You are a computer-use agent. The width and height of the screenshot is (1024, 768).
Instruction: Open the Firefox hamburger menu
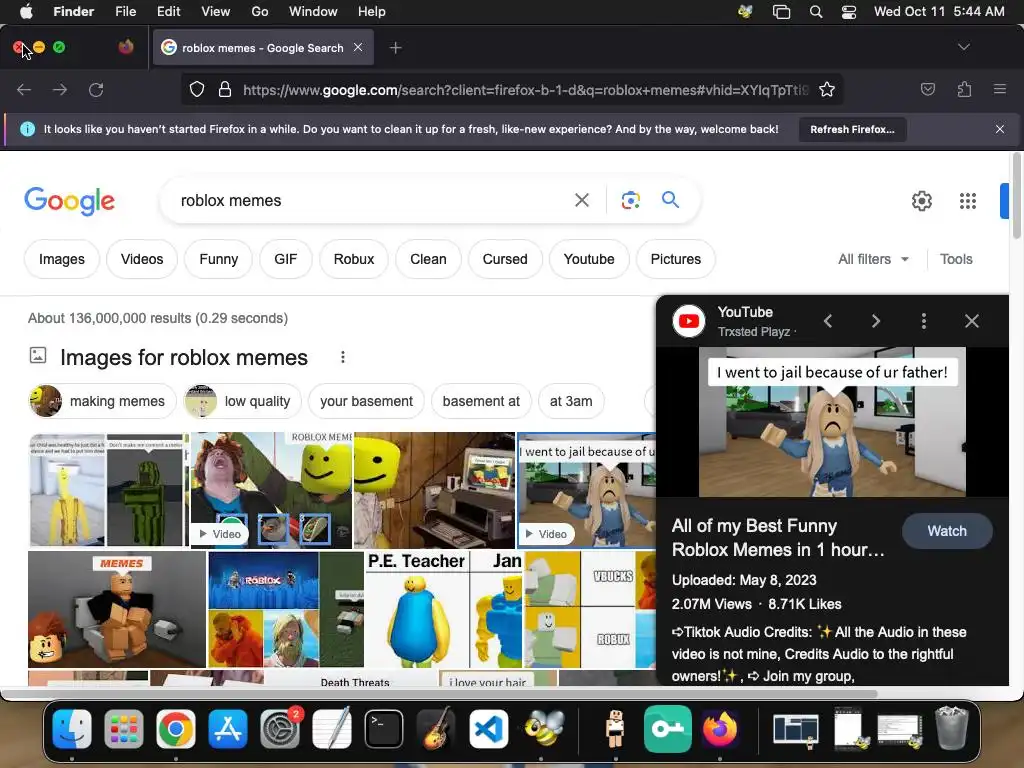pyautogui.click(x=1000, y=89)
